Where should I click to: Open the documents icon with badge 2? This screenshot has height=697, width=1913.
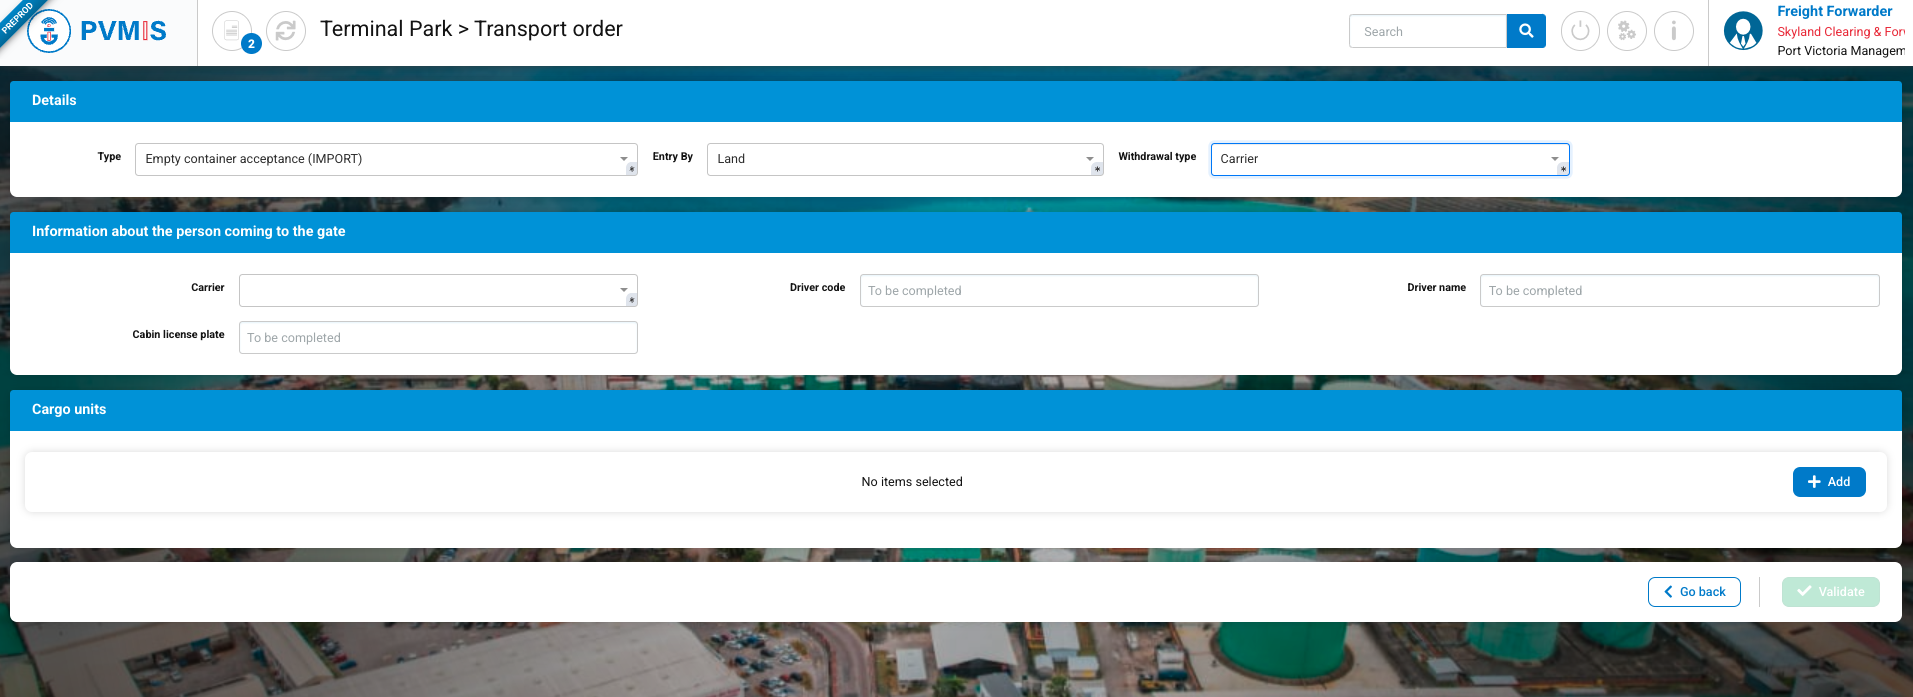[233, 31]
